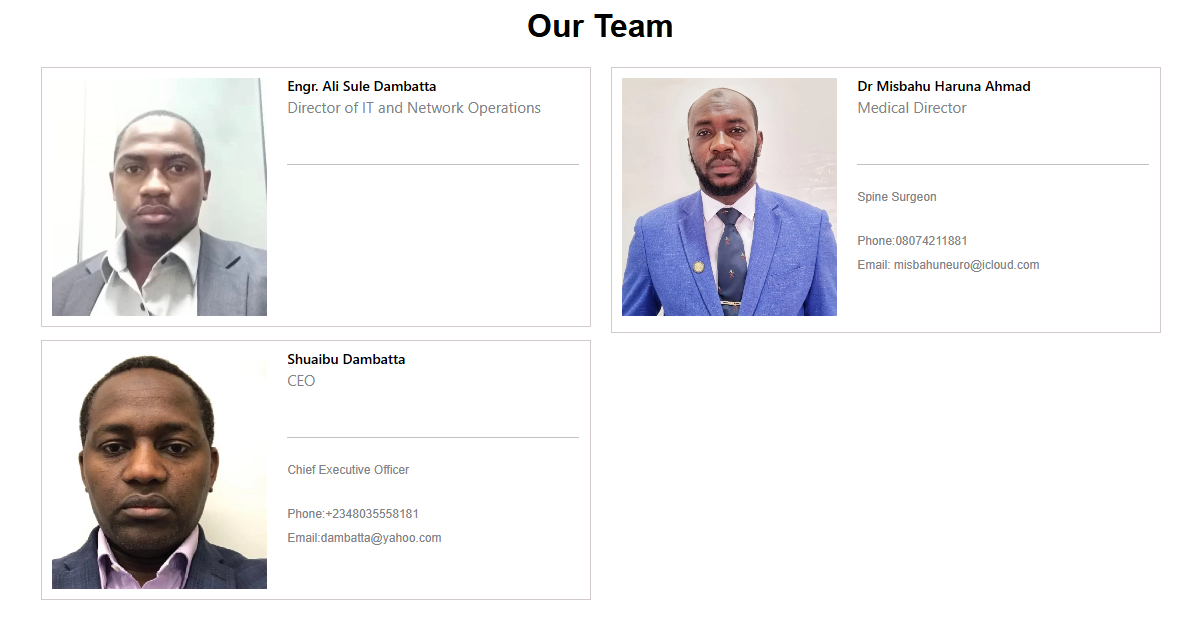Viewport: 1197px width, 641px height.
Task: Click the divider line in Ali Sule's card
Action: click(433, 164)
